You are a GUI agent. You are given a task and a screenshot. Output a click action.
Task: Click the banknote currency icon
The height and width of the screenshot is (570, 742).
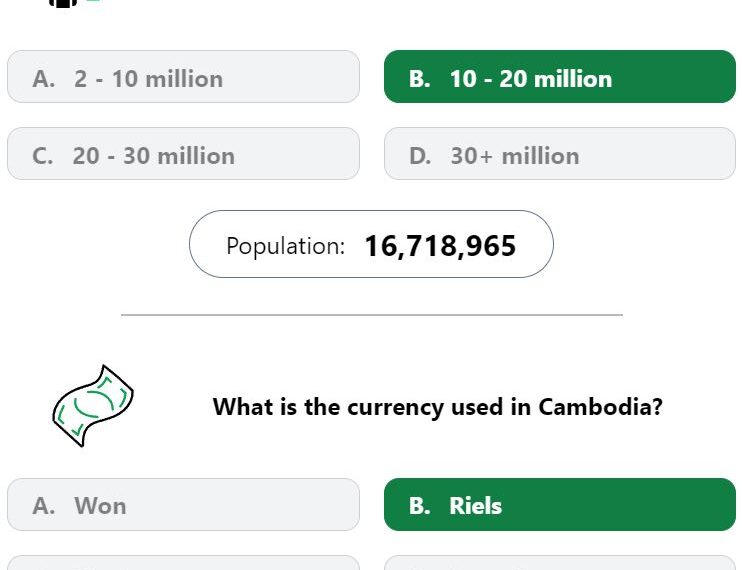(x=93, y=406)
